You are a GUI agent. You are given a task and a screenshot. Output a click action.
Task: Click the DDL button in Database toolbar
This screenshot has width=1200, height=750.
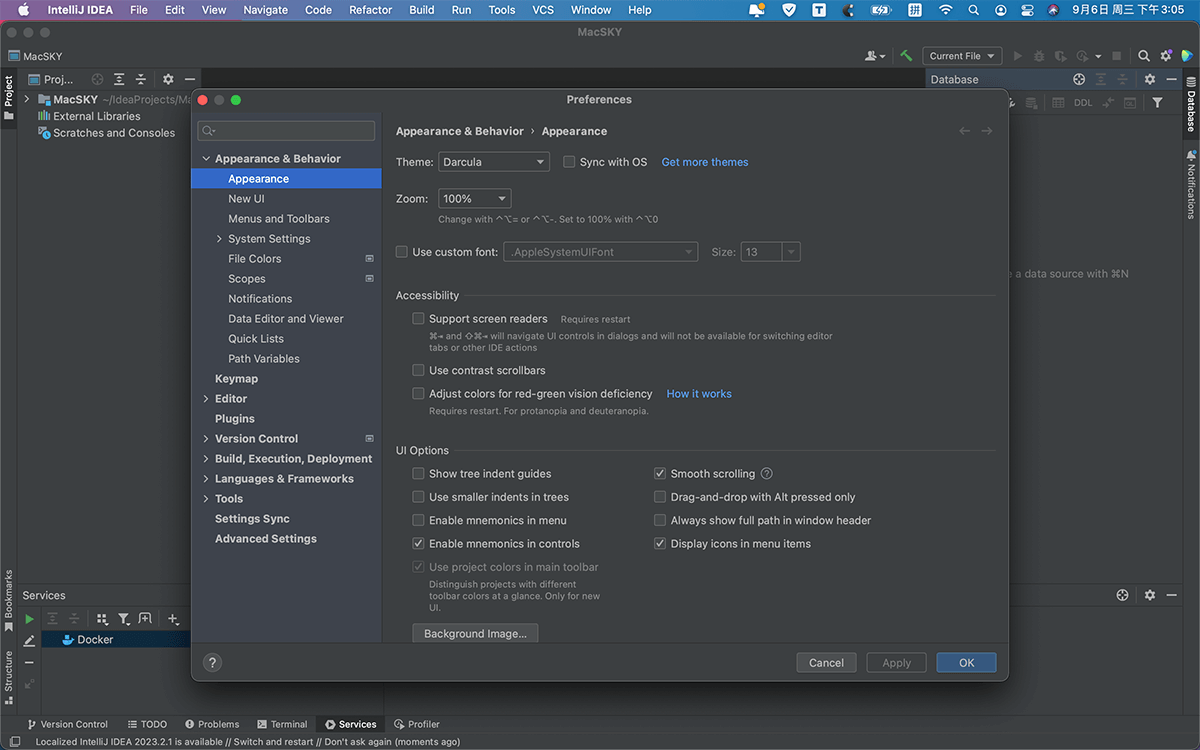(x=1083, y=102)
